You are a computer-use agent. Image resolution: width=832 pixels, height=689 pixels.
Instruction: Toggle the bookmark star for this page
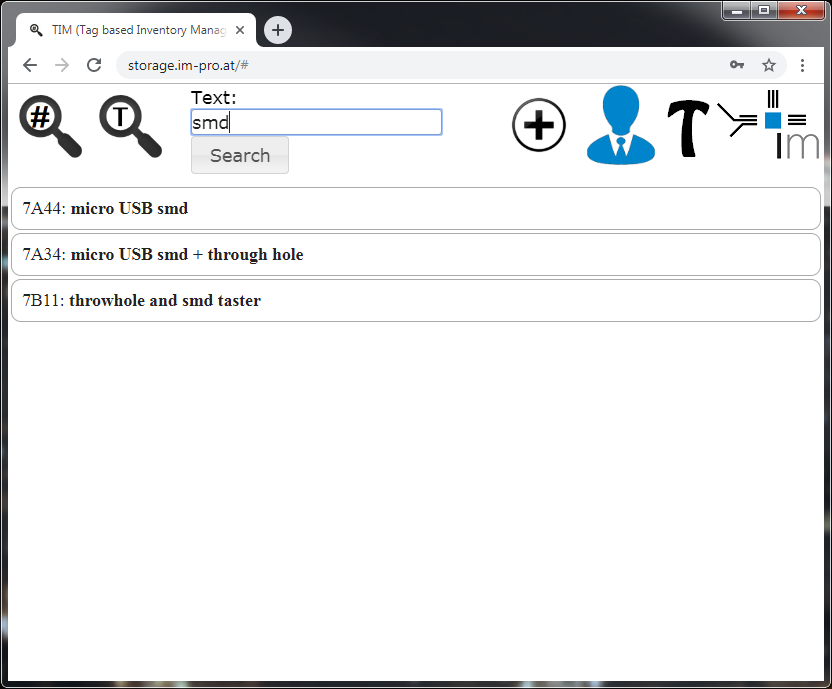[769, 64]
